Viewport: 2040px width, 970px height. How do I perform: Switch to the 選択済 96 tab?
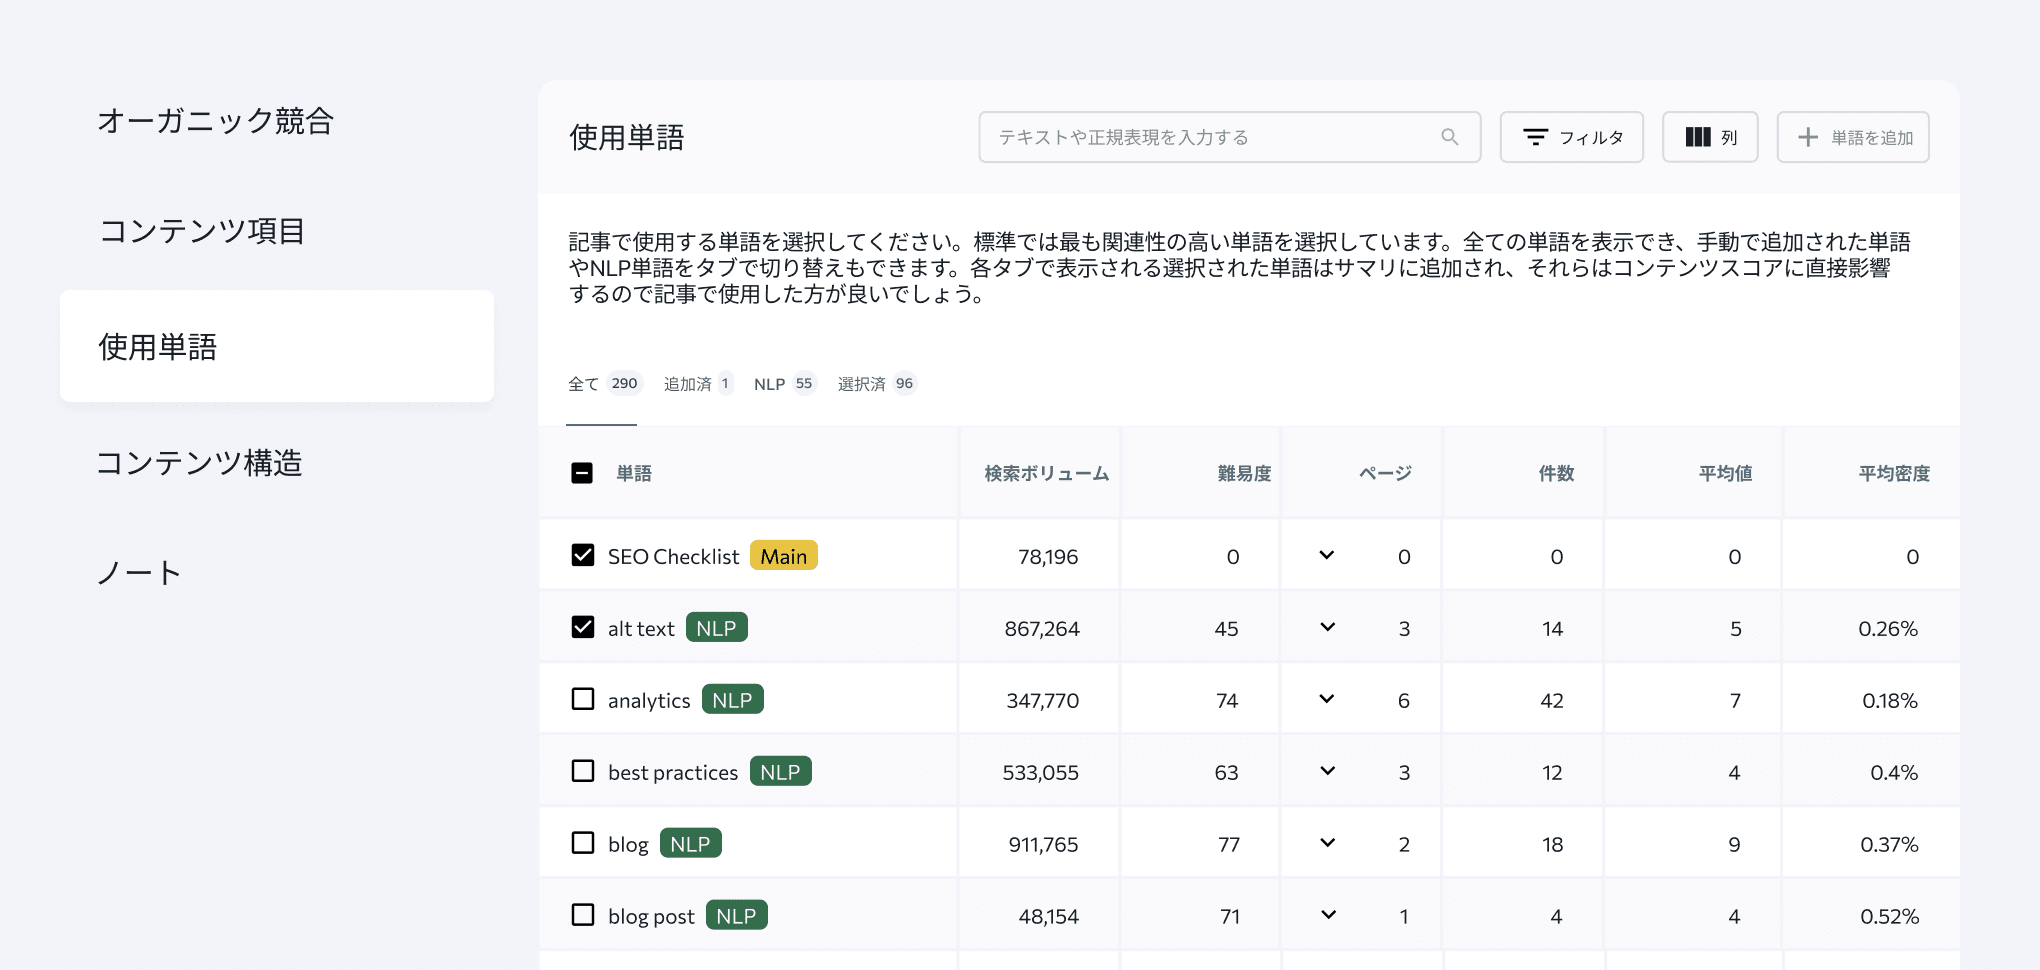tap(876, 384)
